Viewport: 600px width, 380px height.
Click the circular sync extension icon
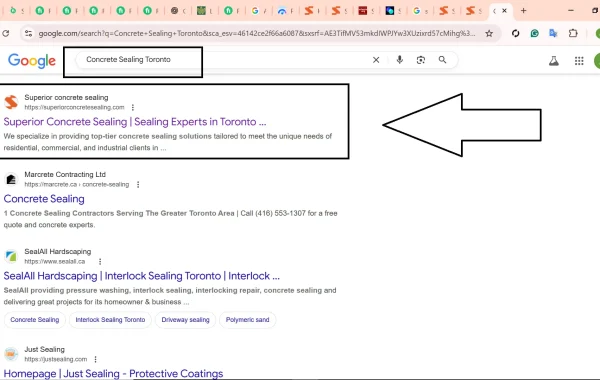[515, 34]
